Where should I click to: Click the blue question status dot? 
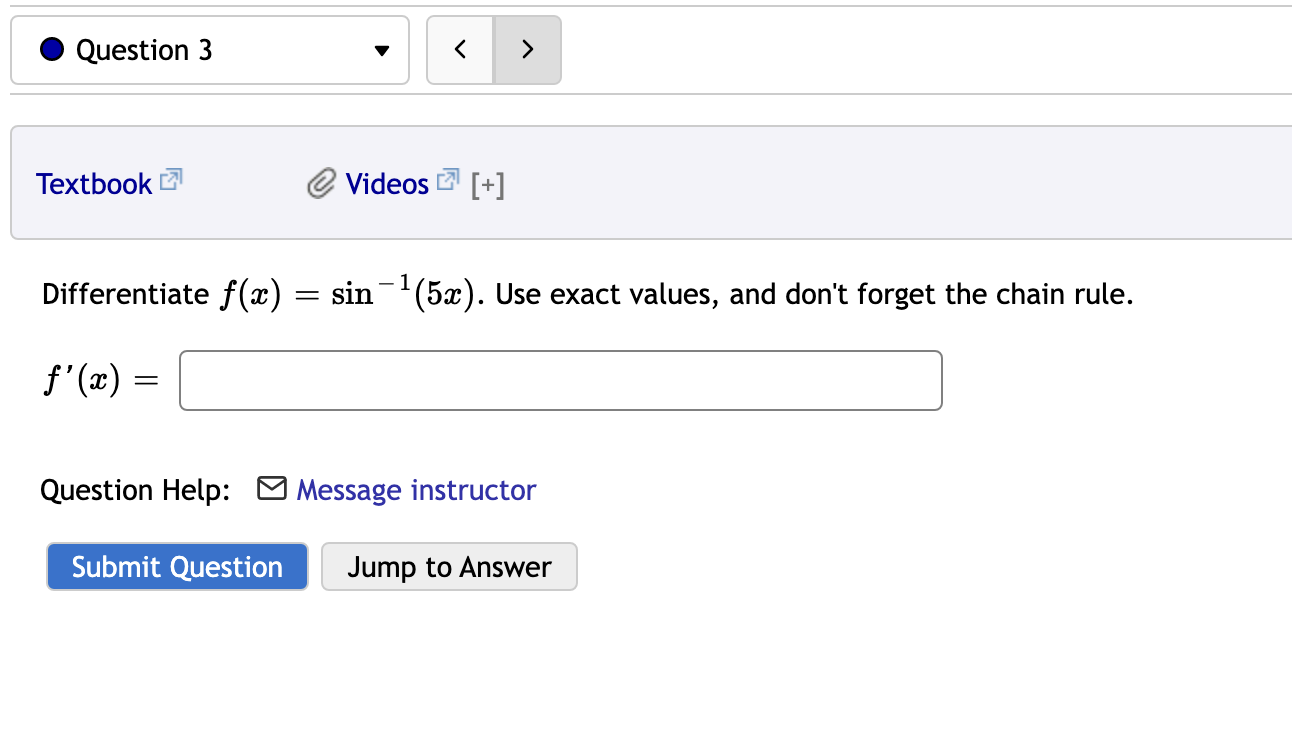[x=51, y=49]
